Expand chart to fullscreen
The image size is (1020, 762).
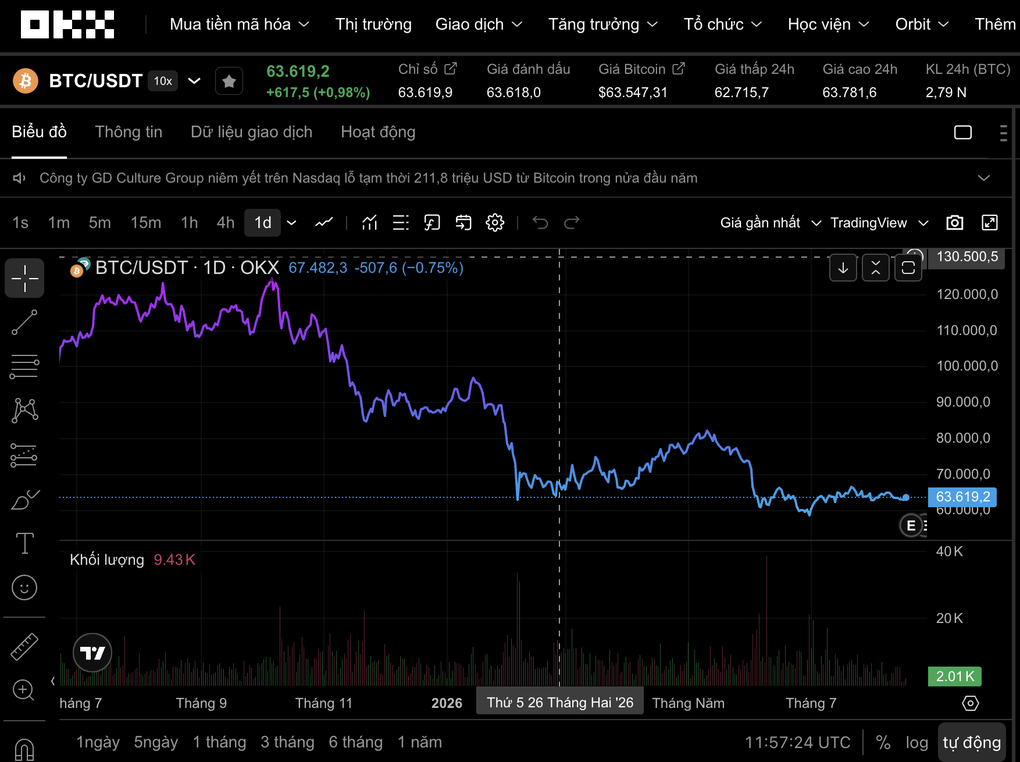(989, 223)
